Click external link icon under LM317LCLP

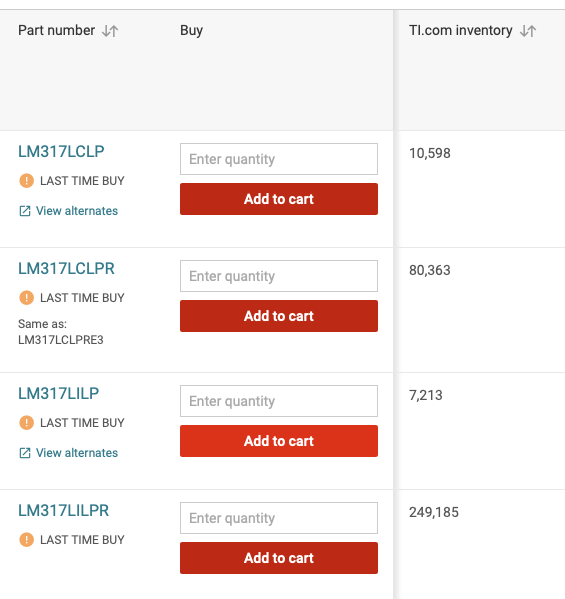tap(25, 211)
